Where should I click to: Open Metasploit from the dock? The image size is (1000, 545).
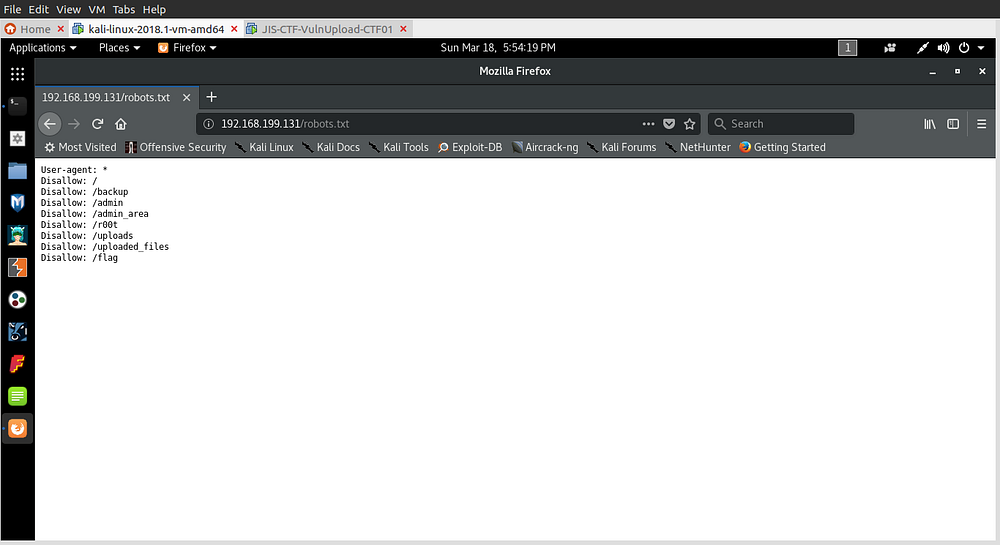click(17, 203)
